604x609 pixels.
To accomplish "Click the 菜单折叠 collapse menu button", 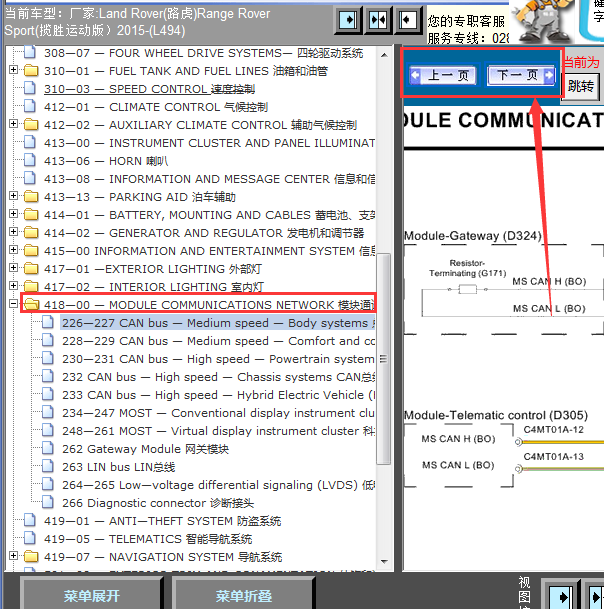I will pos(244,596).
